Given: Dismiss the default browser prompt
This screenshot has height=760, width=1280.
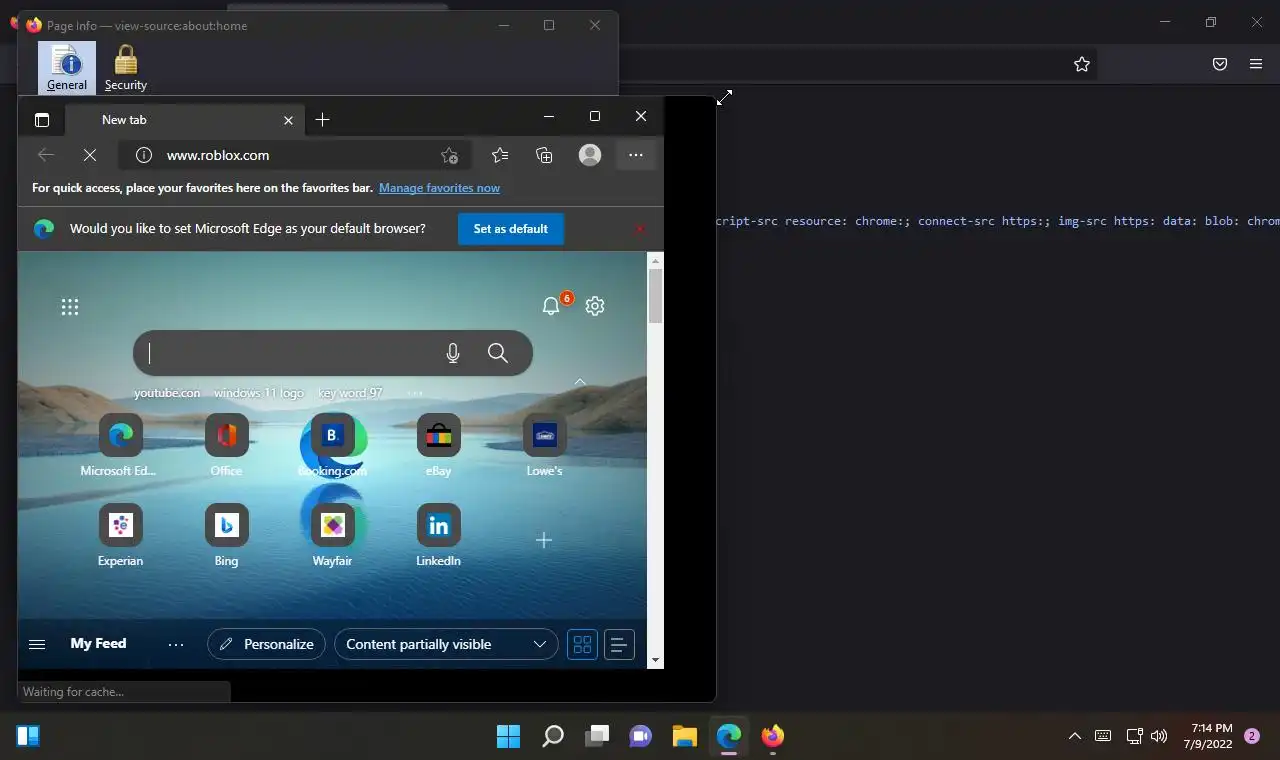Looking at the screenshot, I should tap(640, 229).
